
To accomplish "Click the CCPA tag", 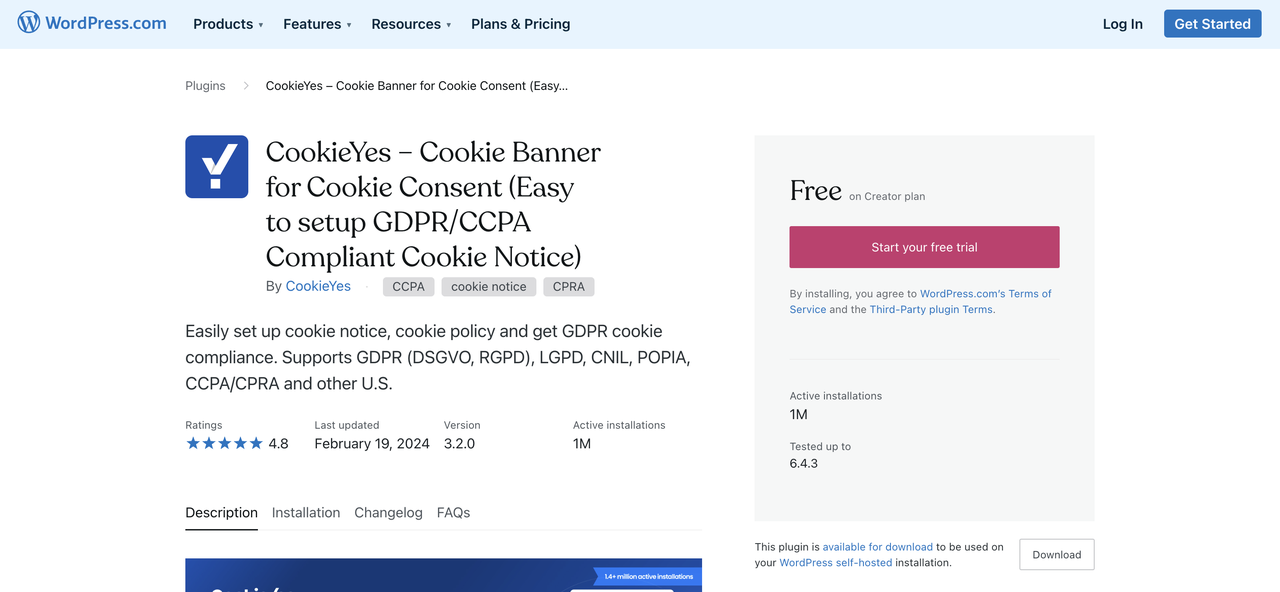I will click(408, 286).
